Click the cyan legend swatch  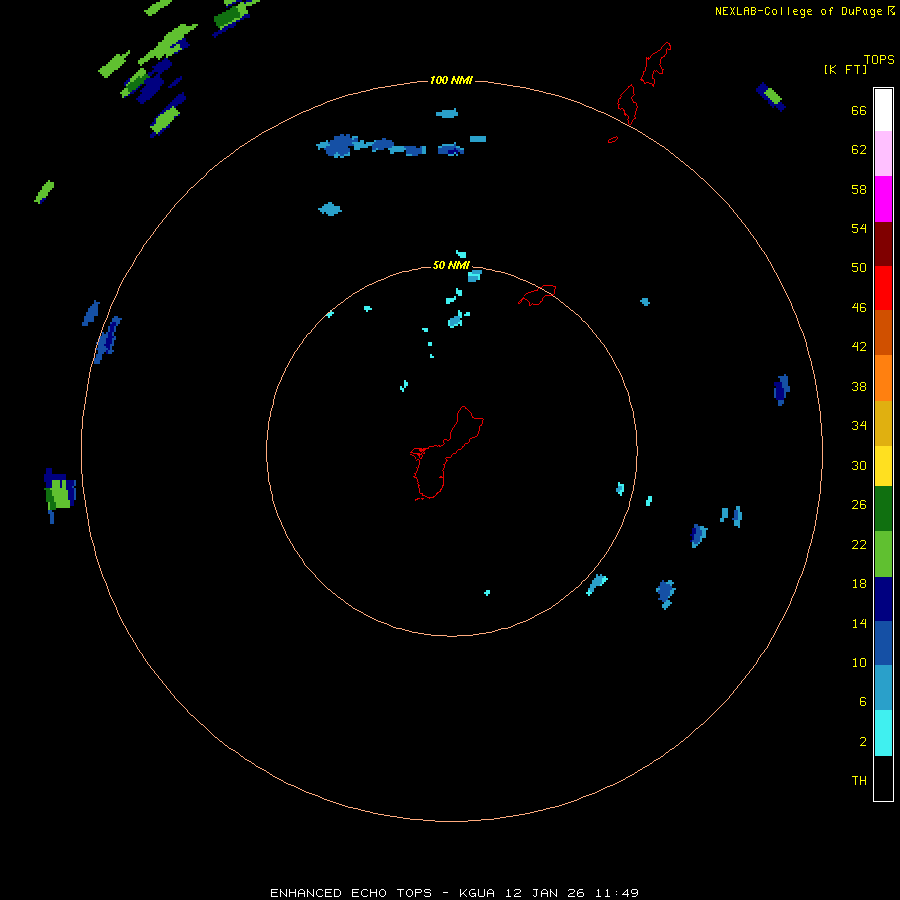tap(883, 733)
